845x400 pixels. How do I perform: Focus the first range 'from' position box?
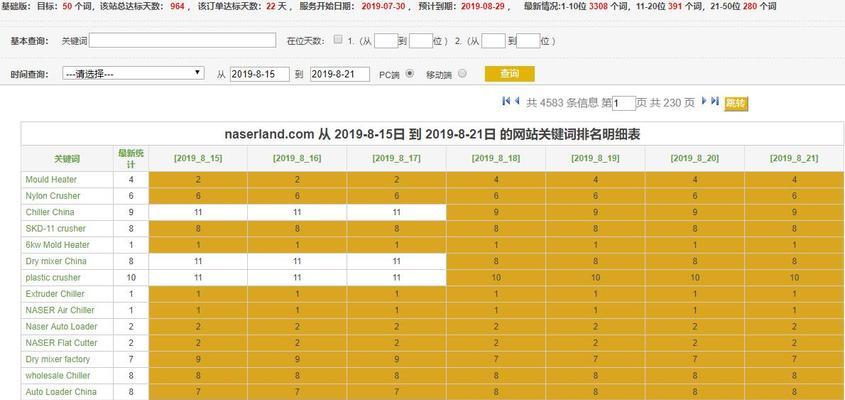click(386, 41)
